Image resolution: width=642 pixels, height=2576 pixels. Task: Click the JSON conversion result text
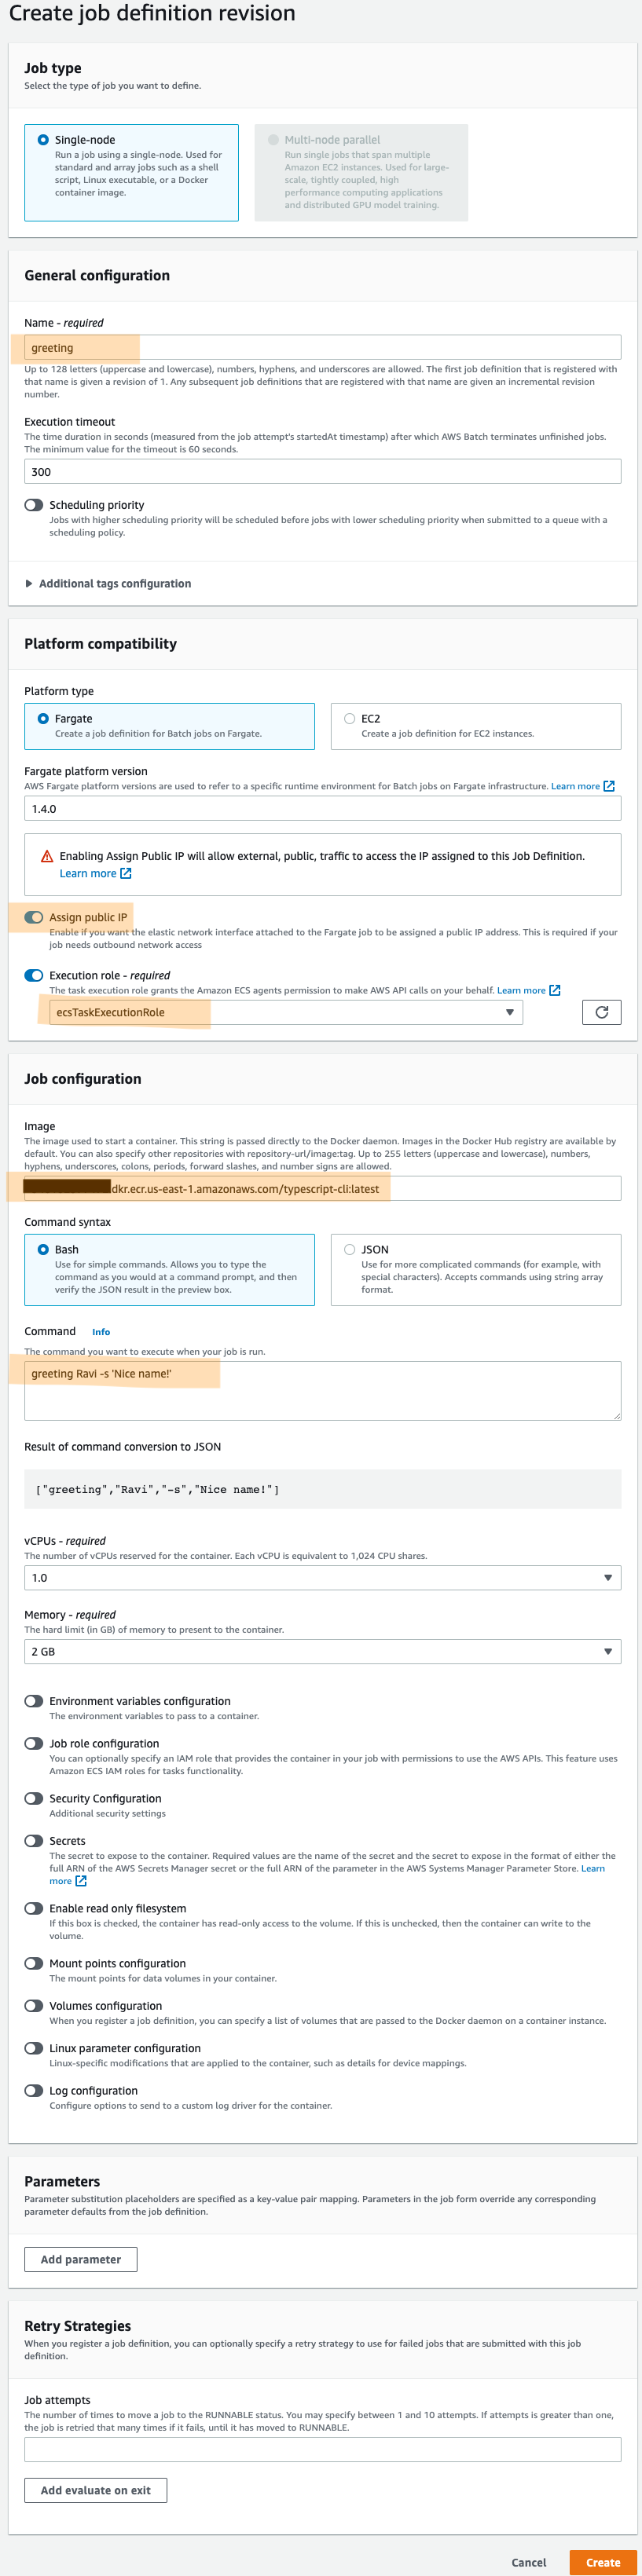click(158, 1490)
